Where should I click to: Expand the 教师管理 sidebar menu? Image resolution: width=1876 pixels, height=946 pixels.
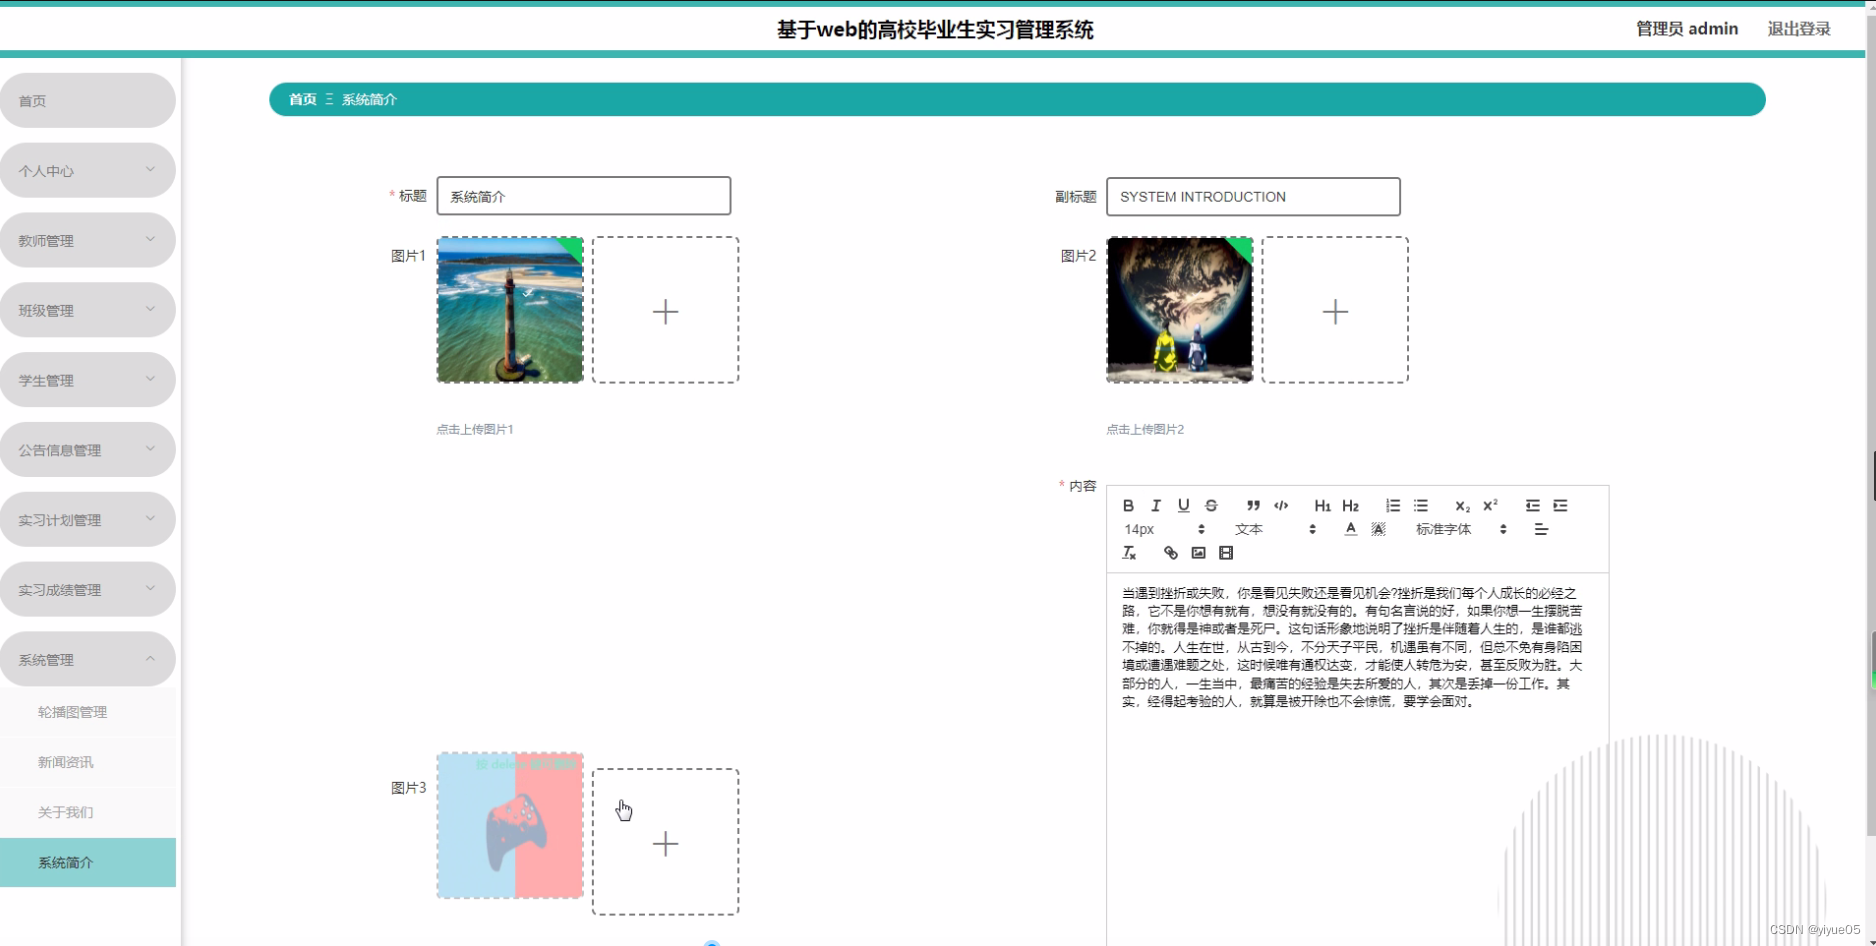coord(88,240)
